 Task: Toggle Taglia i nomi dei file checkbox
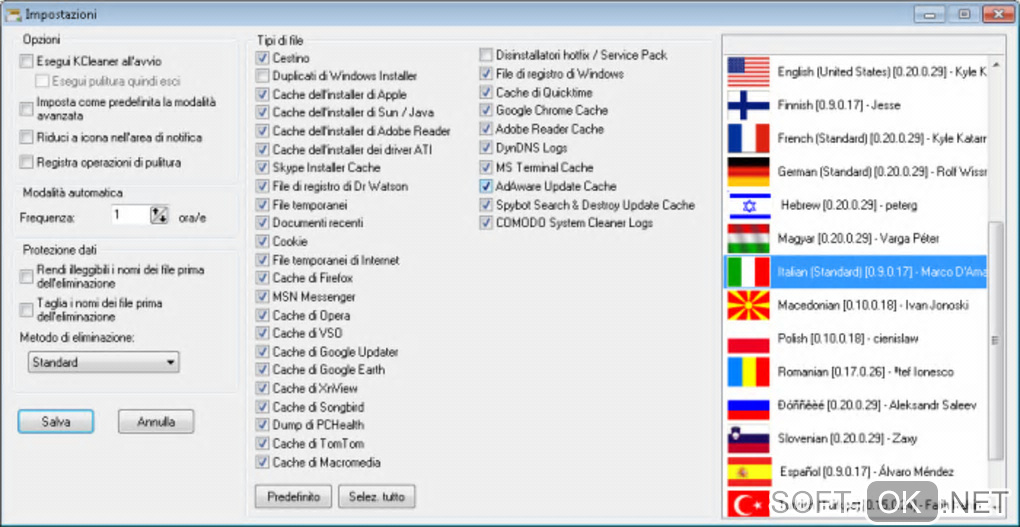26,310
